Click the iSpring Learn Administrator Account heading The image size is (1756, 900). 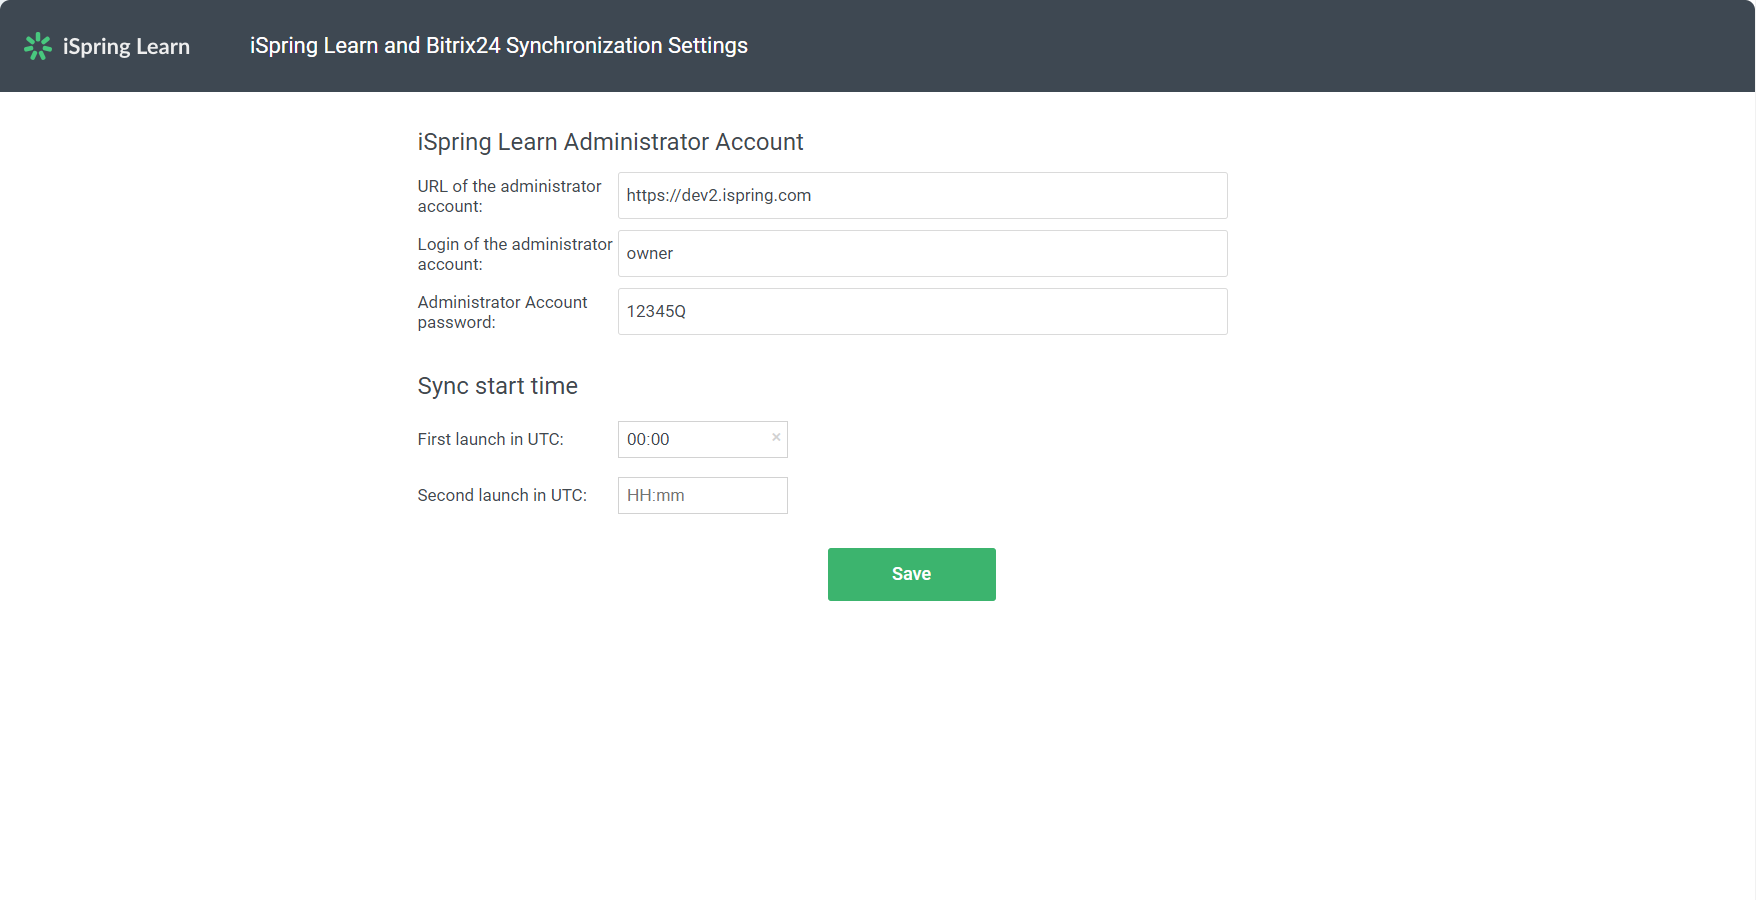pos(610,142)
